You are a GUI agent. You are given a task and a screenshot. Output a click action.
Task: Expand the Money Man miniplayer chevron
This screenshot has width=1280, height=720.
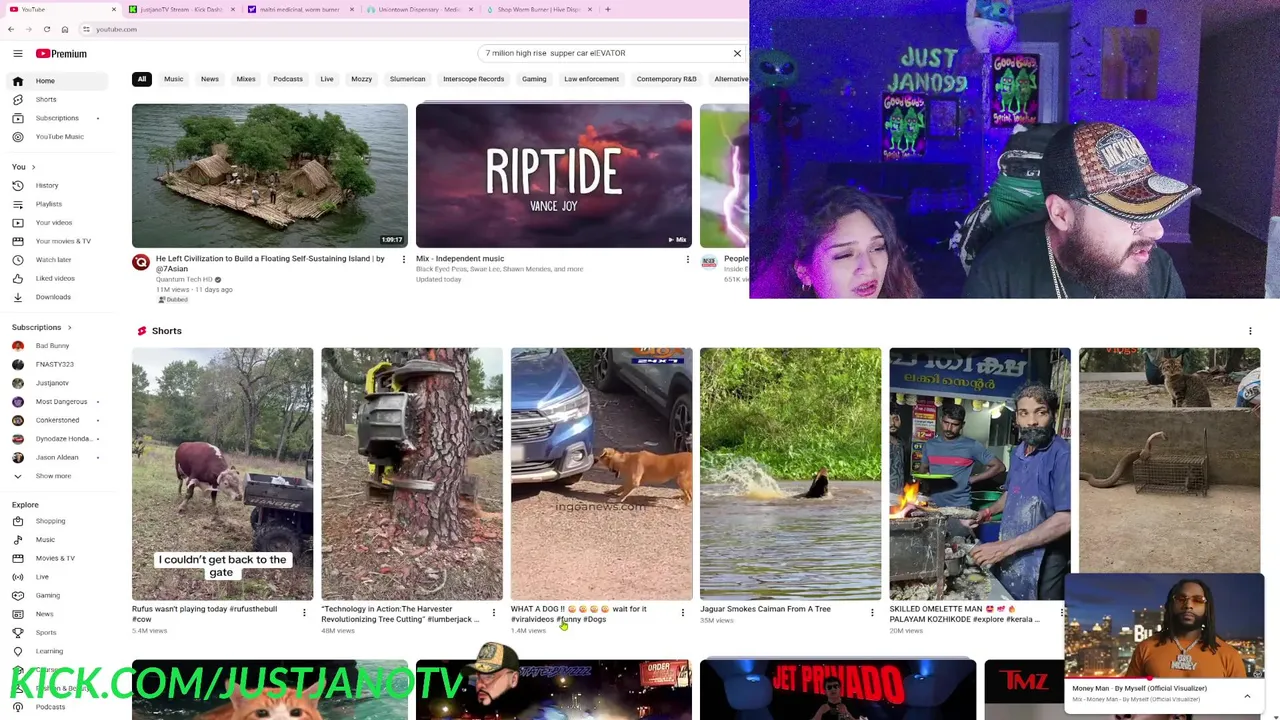1247,696
